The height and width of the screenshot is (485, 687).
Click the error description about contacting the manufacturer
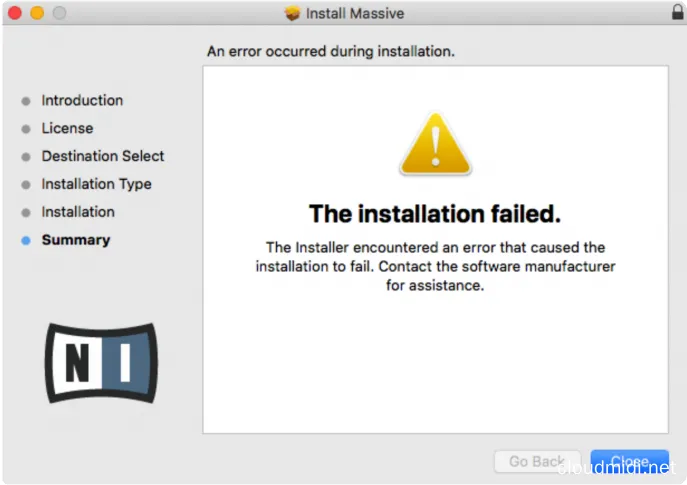coord(434,266)
